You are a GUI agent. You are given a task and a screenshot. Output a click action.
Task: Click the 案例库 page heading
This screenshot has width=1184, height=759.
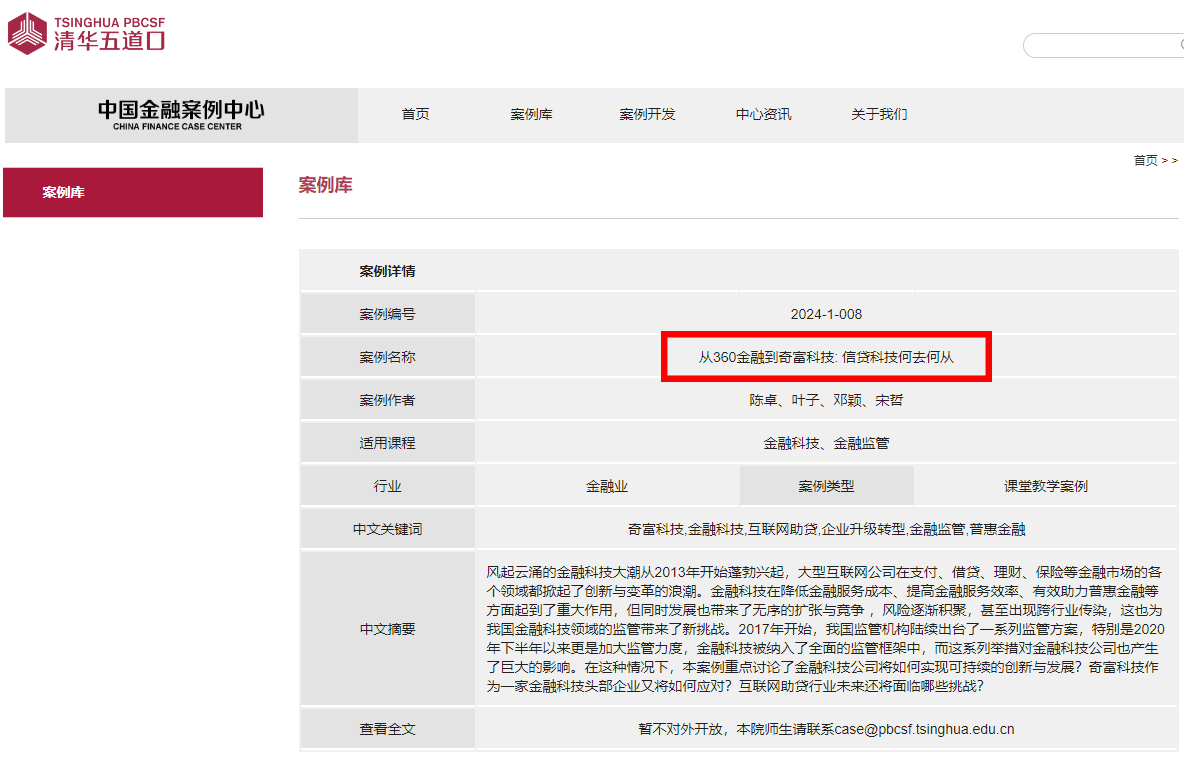325,185
